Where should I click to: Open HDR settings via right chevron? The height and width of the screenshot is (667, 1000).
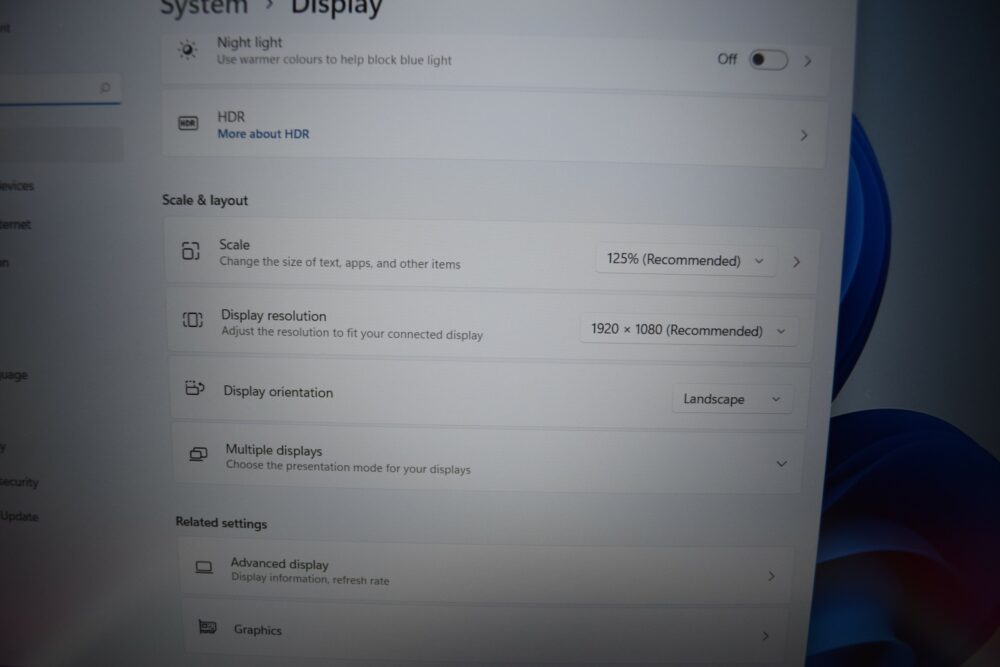pyautogui.click(x=804, y=135)
